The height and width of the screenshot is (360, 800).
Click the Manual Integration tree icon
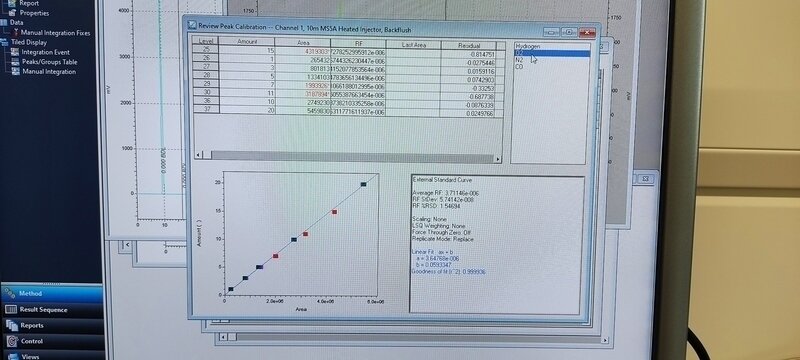pyautogui.click(x=15, y=71)
